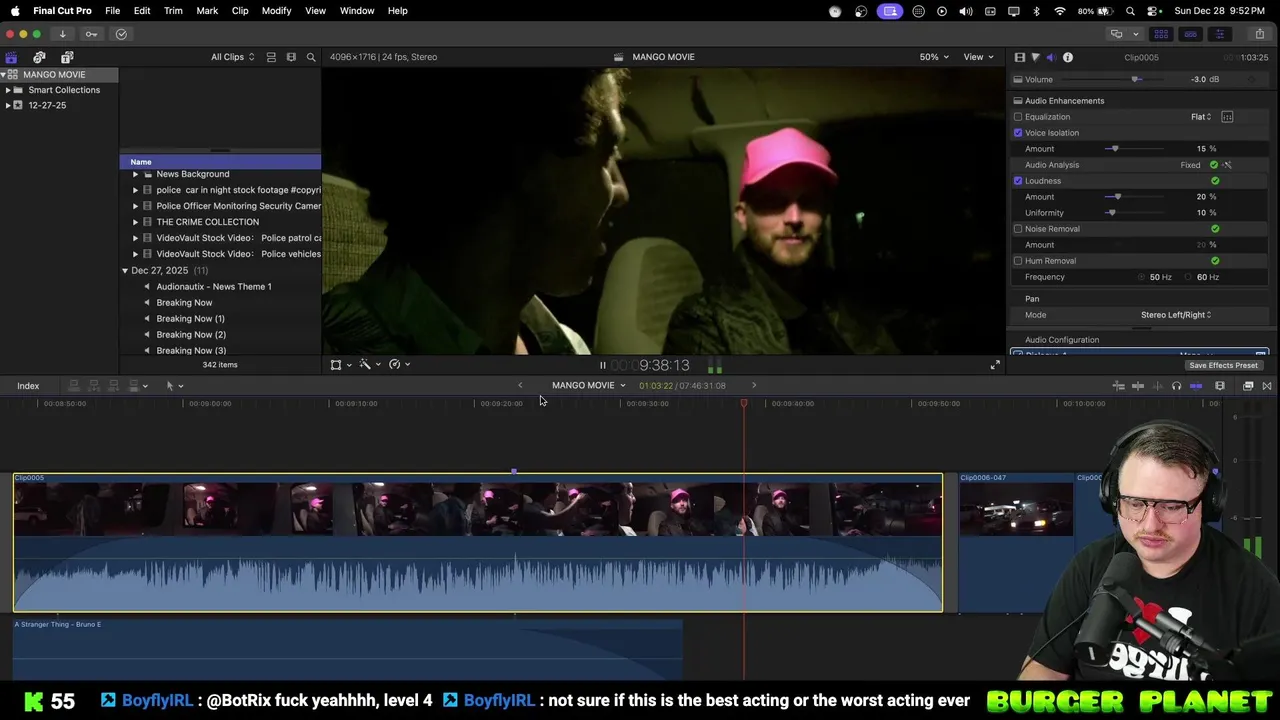The width and height of the screenshot is (1280, 720).
Task: Show the Libraries sidebar clapboard icon
Action: [x=11, y=57]
